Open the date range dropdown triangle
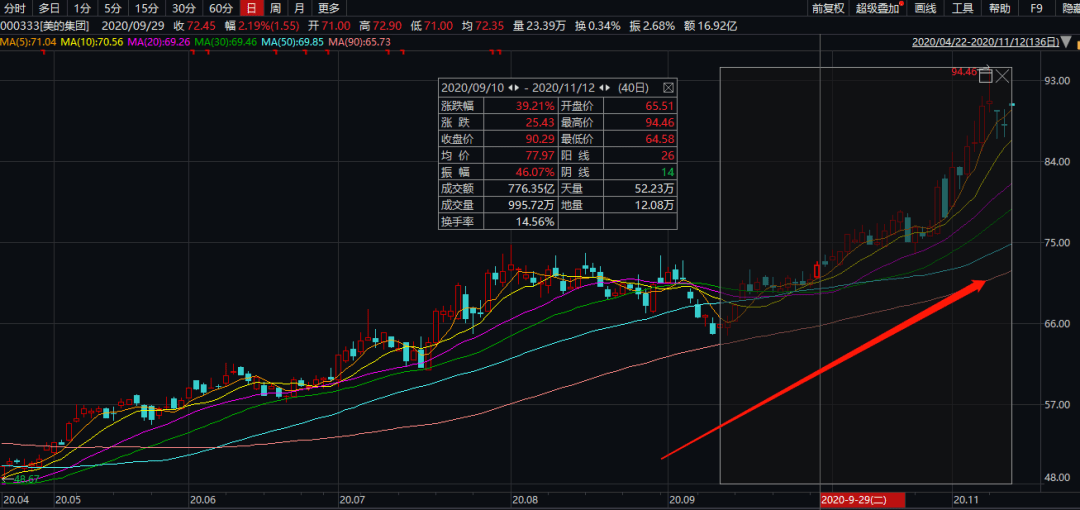1080x510 pixels. tap(1069, 42)
